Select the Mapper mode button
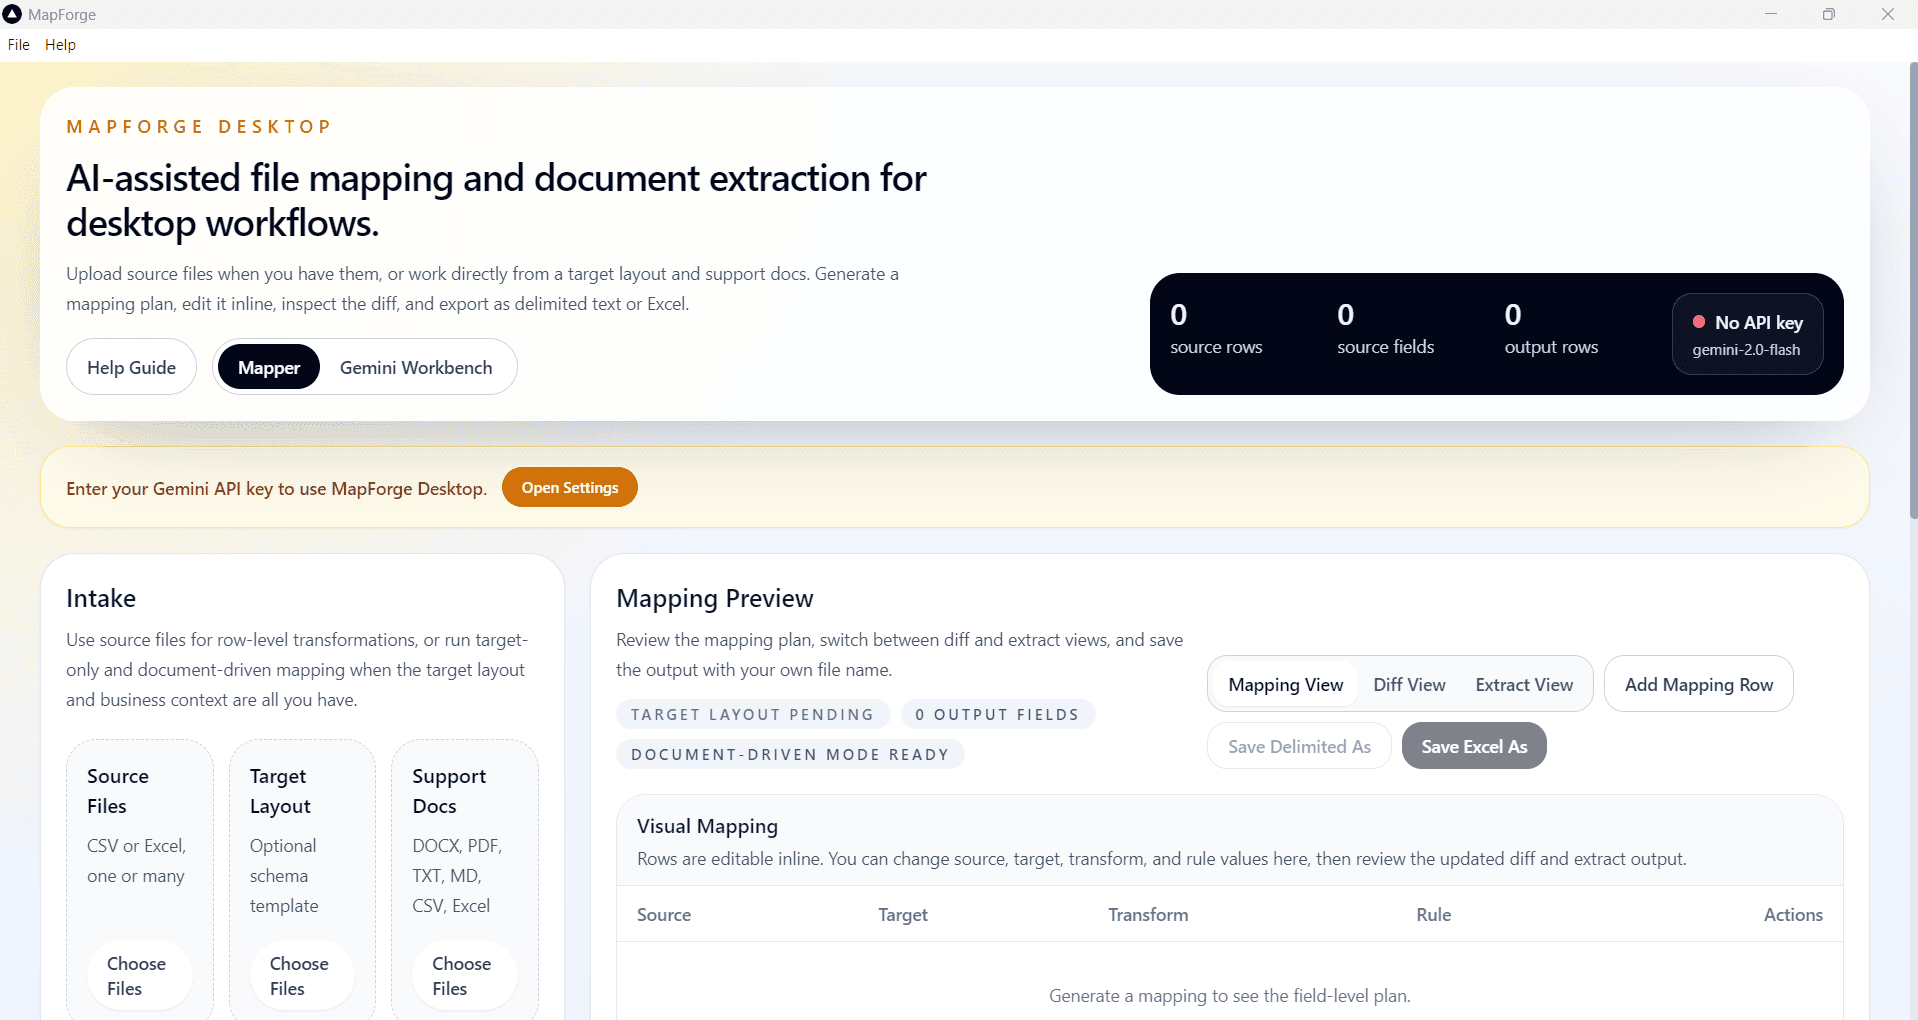The height and width of the screenshot is (1020, 1918). [x=268, y=366]
